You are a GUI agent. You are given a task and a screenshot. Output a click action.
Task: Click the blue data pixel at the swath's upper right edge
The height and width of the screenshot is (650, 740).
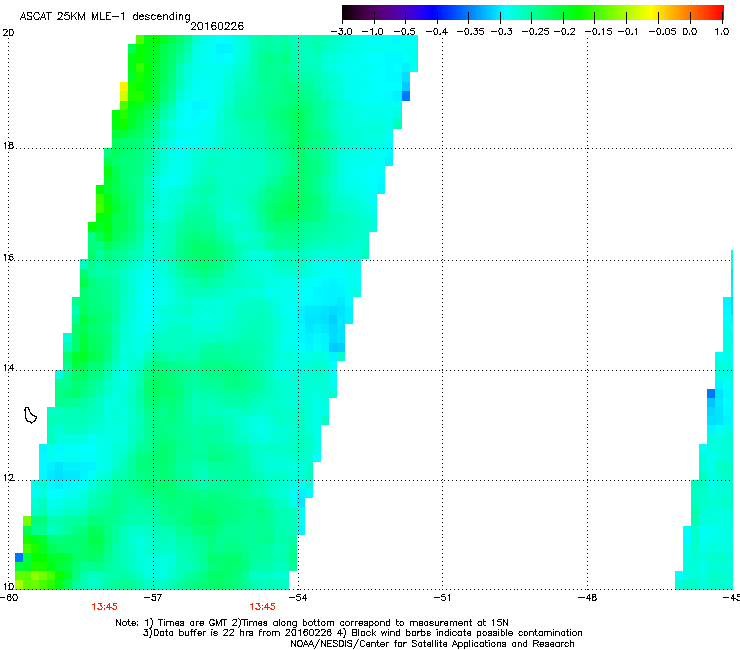click(x=406, y=96)
